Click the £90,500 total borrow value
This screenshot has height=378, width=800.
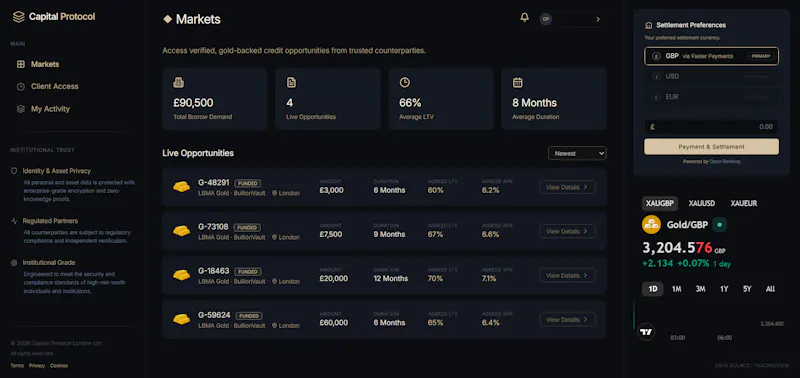pos(193,103)
